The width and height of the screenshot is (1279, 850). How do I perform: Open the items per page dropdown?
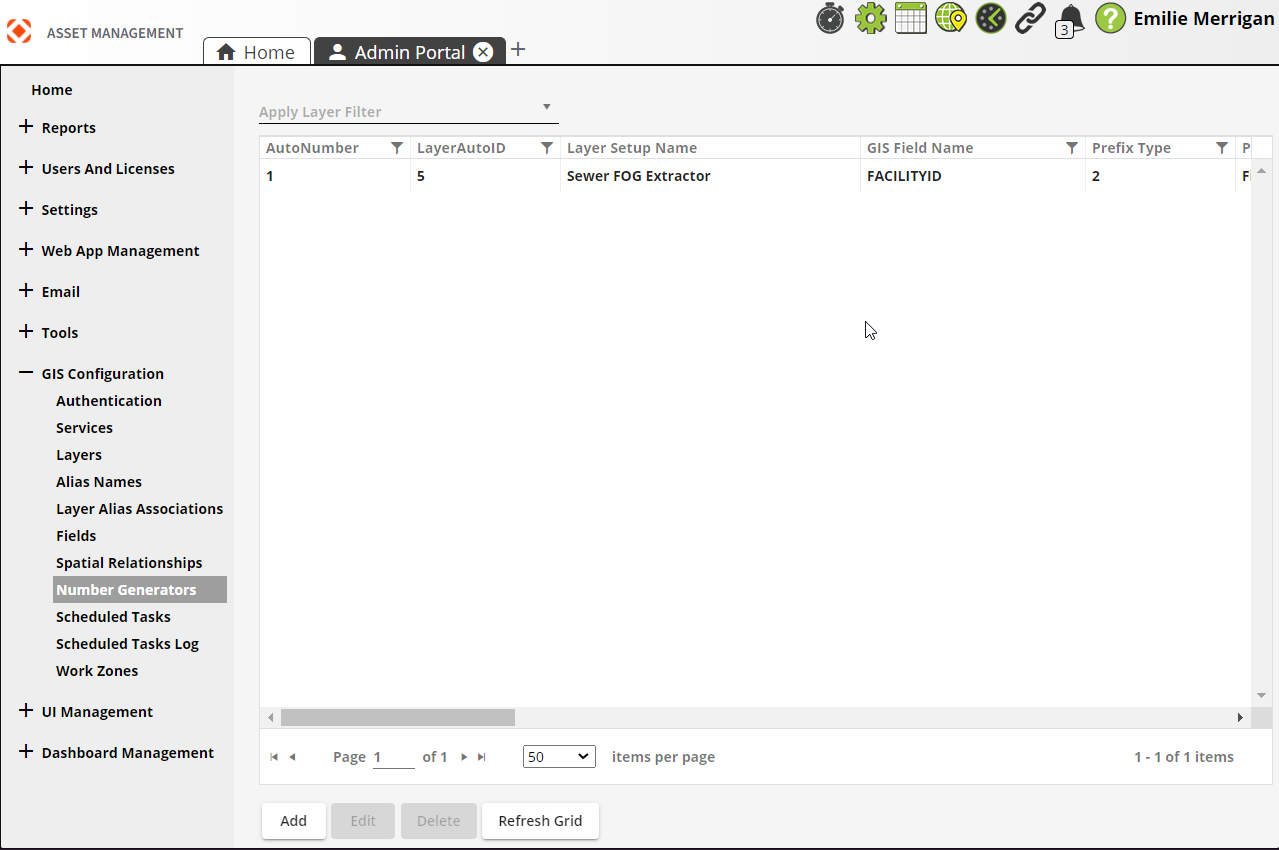(559, 757)
